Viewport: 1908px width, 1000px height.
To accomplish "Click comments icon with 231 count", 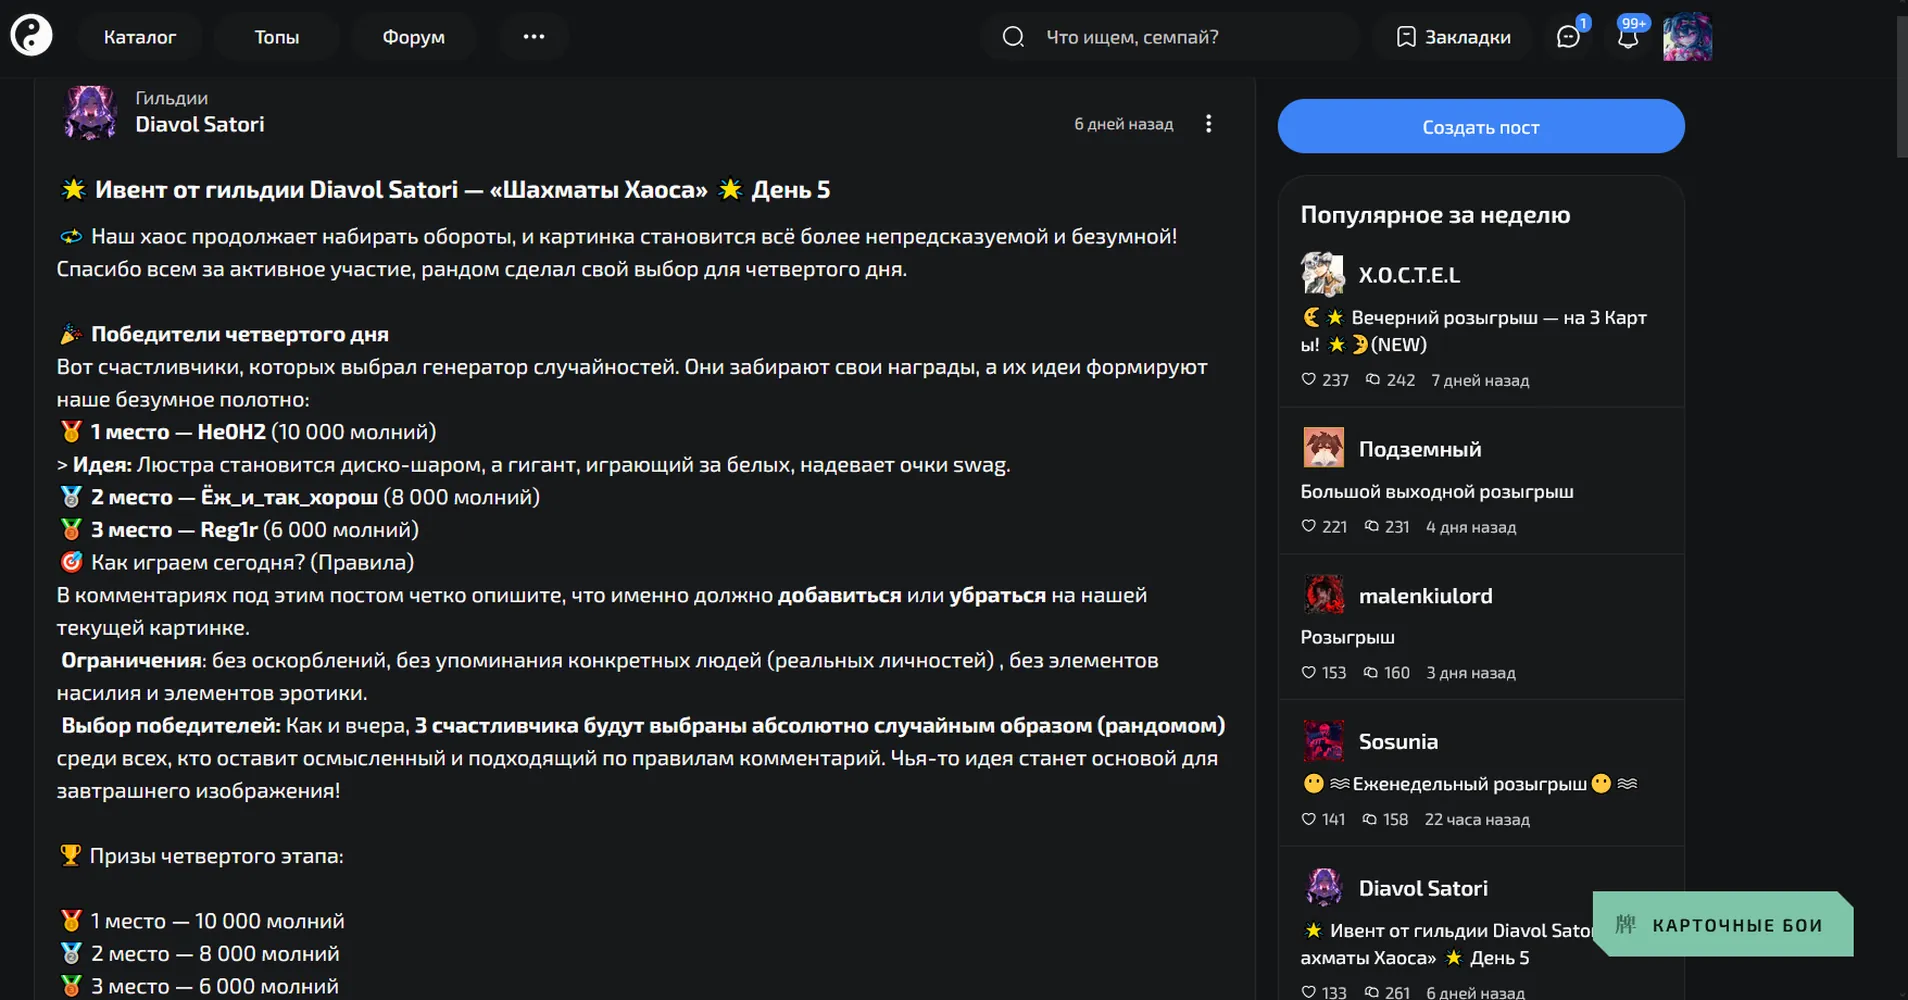I will coord(1372,526).
